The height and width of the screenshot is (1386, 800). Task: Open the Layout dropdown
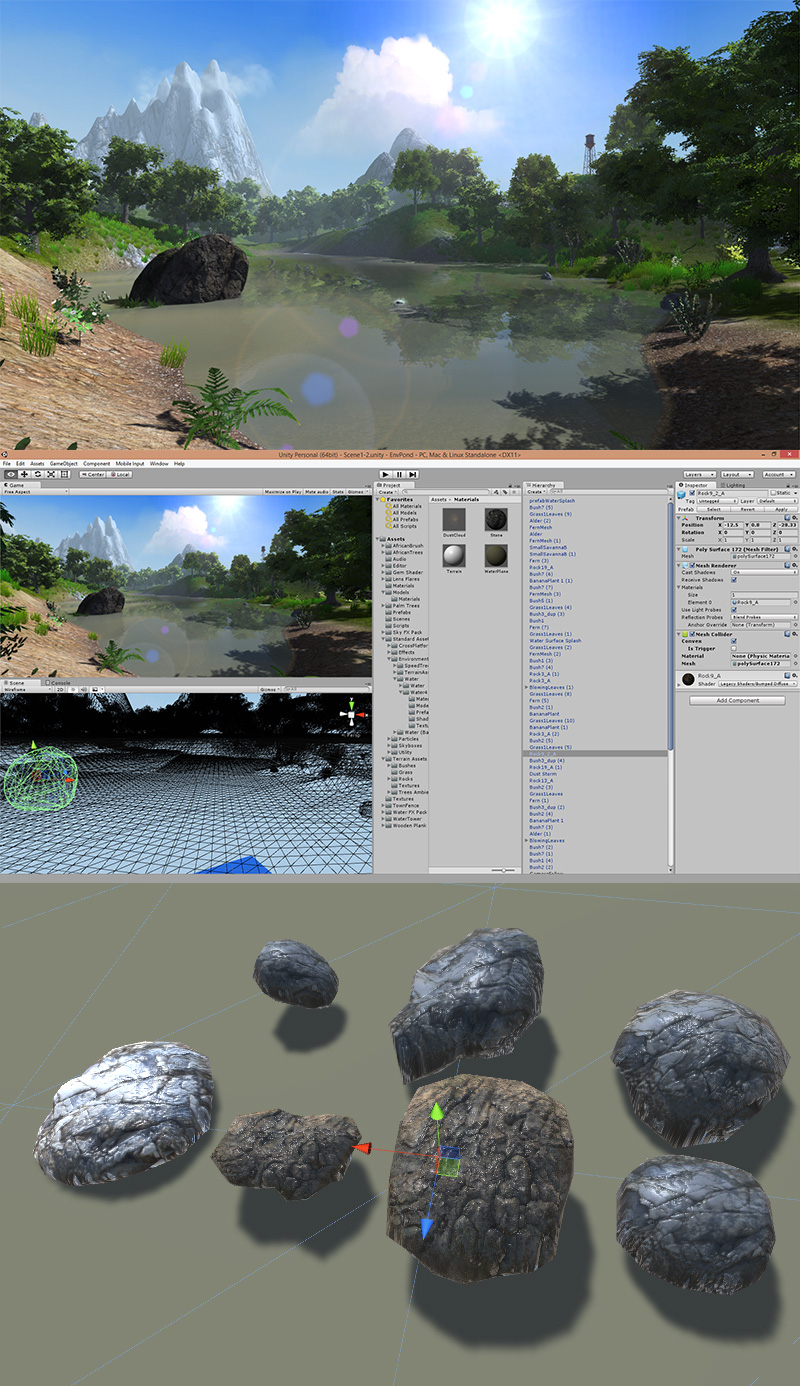(x=736, y=474)
